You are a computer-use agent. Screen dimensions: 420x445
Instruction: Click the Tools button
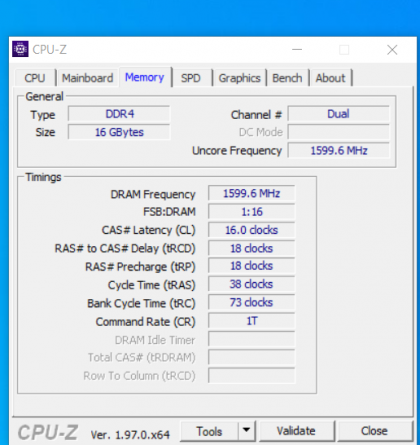tap(209, 431)
